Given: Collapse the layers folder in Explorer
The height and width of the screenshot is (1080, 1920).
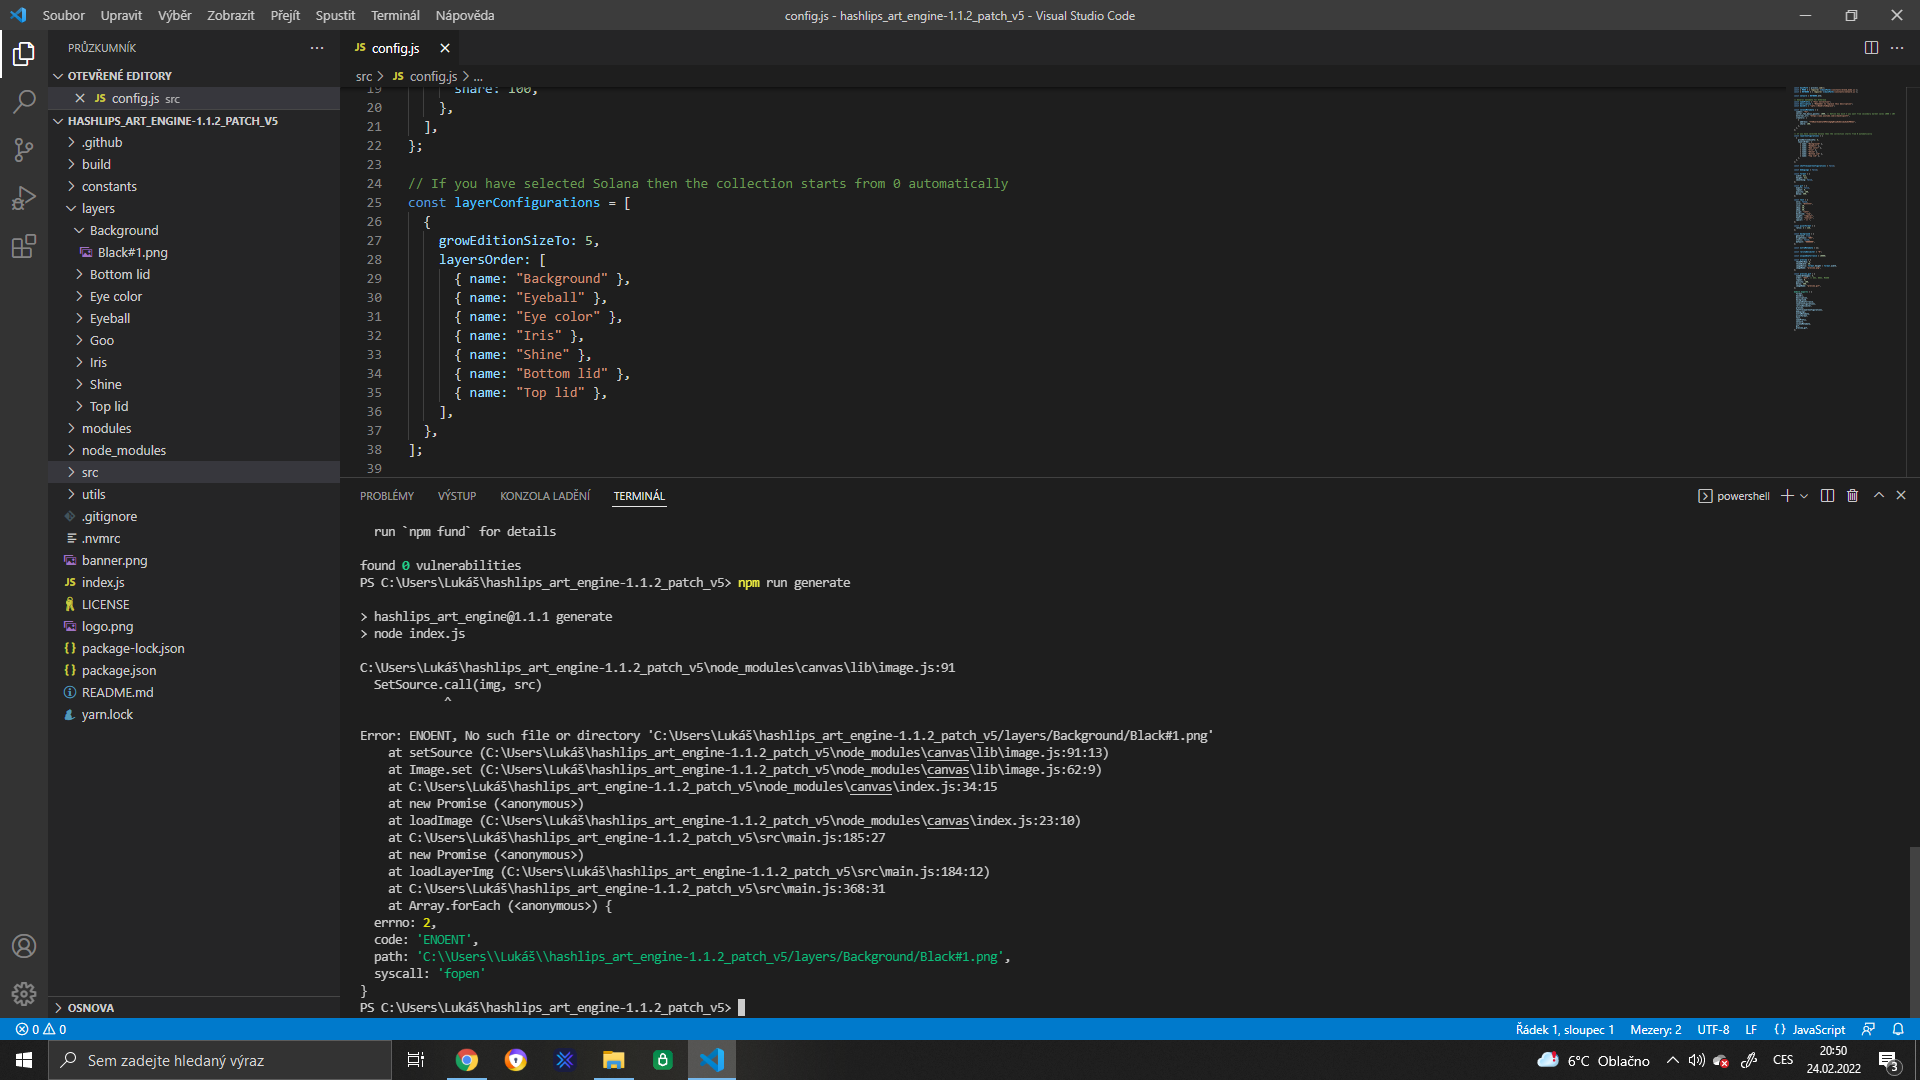Looking at the screenshot, I should (x=97, y=208).
